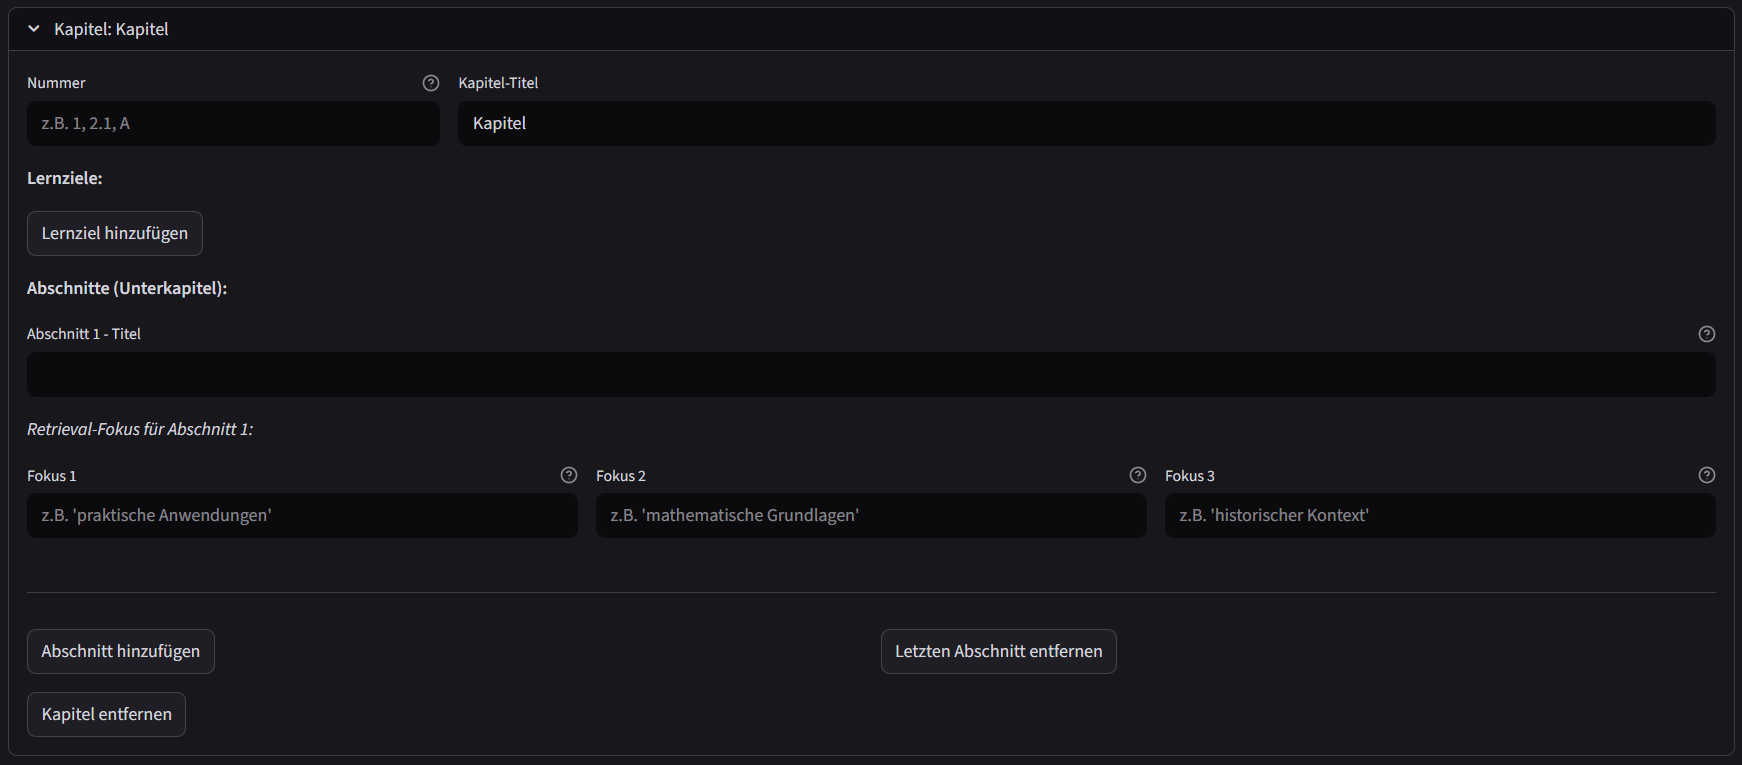1742x765 pixels.
Task: Click the 'Nummer' field label
Action: 56,83
